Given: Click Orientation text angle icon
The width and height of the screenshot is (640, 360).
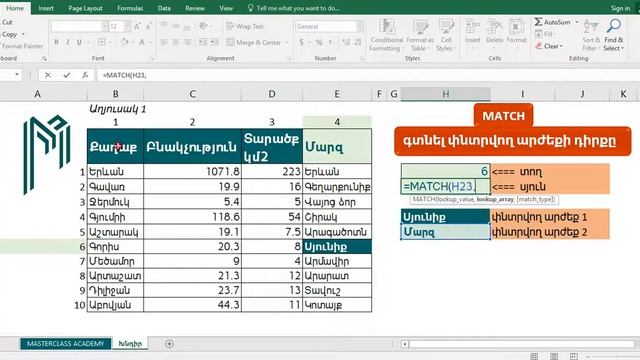Looking at the screenshot, I should pos(203,27).
